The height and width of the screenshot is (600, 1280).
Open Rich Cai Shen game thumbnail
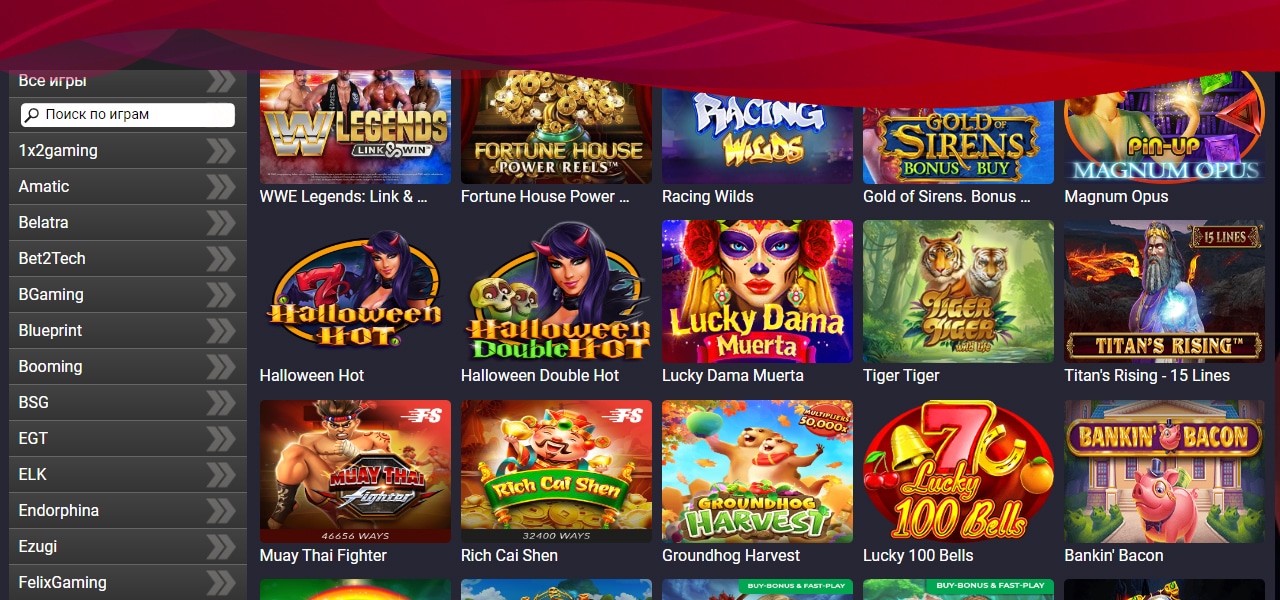(556, 472)
